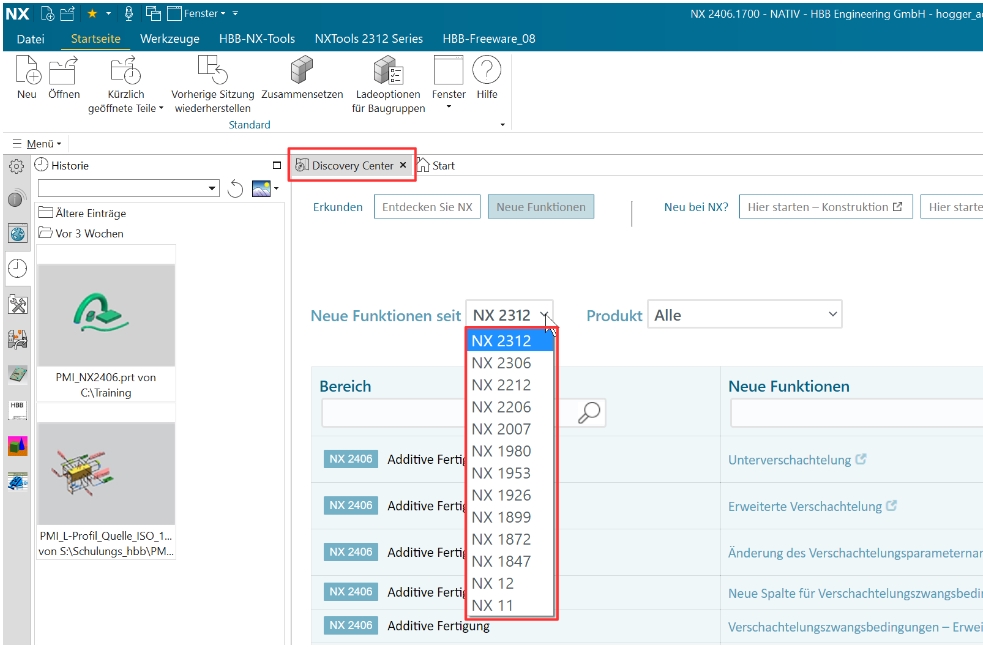Screen dimensions: 983x650
Task: Switch to the Werkzeuge tab
Action: tap(170, 39)
